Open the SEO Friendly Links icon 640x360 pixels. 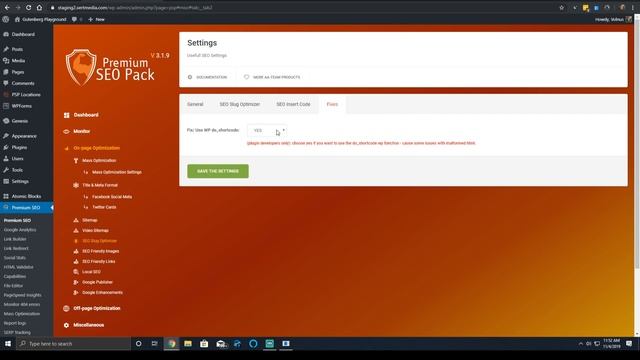point(76,261)
